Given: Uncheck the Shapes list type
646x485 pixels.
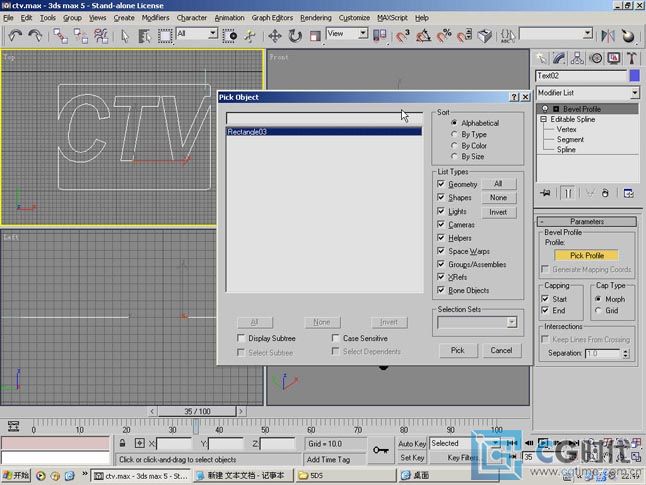Looking at the screenshot, I should click(x=441, y=197).
